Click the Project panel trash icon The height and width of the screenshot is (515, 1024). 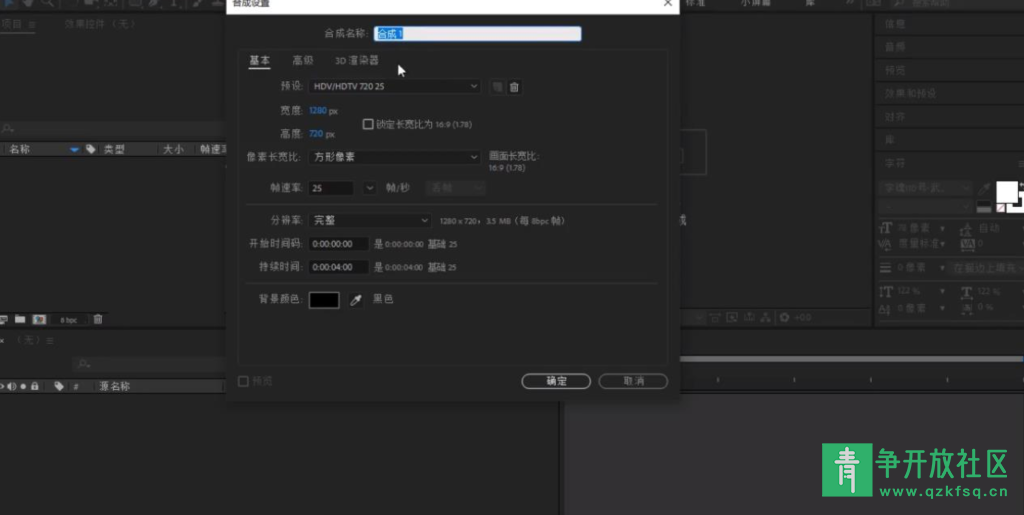tap(98, 319)
